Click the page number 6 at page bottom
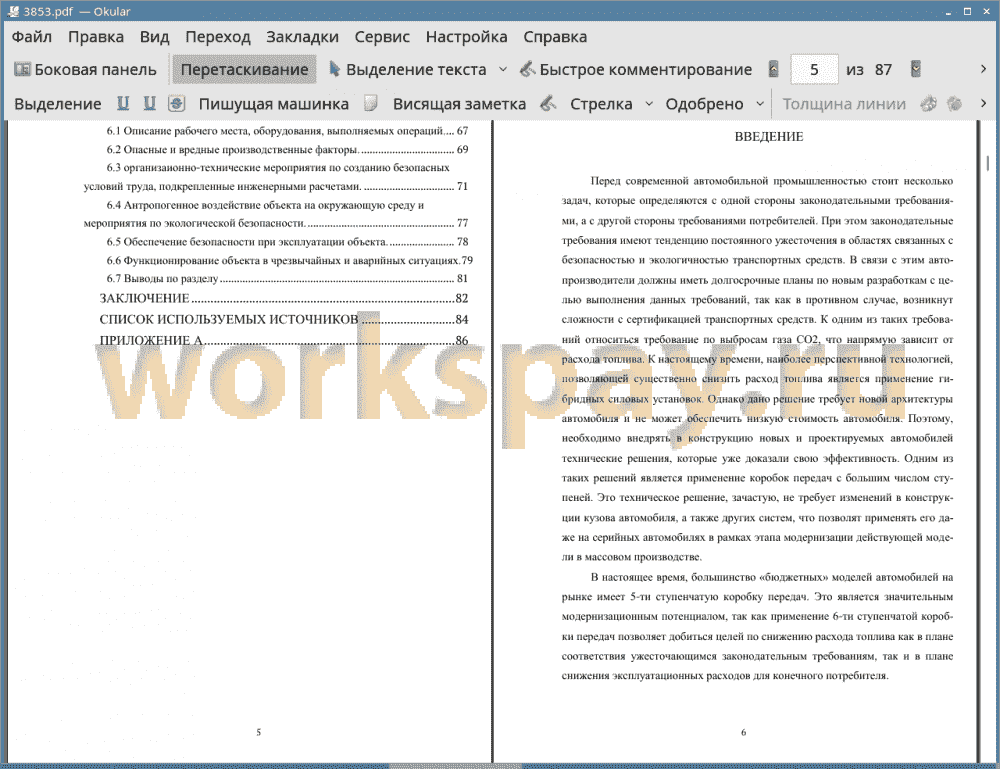This screenshot has height=769, width=1000. click(x=743, y=732)
